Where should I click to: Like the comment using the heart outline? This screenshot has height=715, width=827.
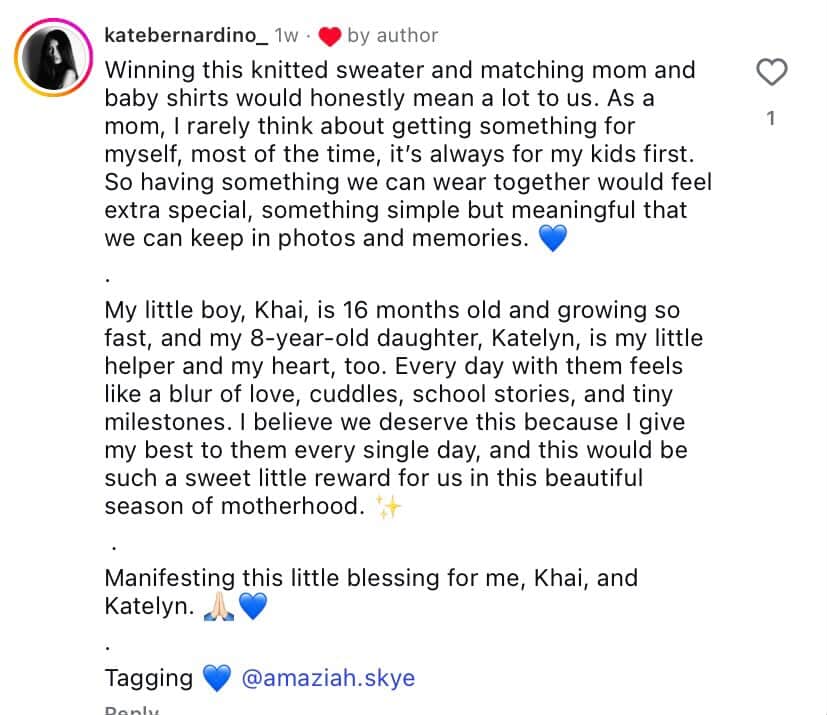[770, 72]
